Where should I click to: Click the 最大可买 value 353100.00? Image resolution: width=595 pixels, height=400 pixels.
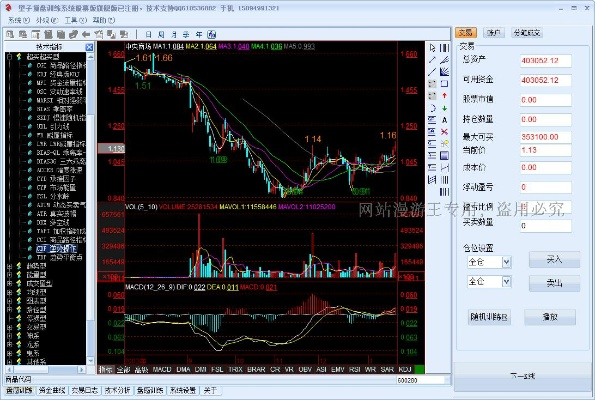546,137
